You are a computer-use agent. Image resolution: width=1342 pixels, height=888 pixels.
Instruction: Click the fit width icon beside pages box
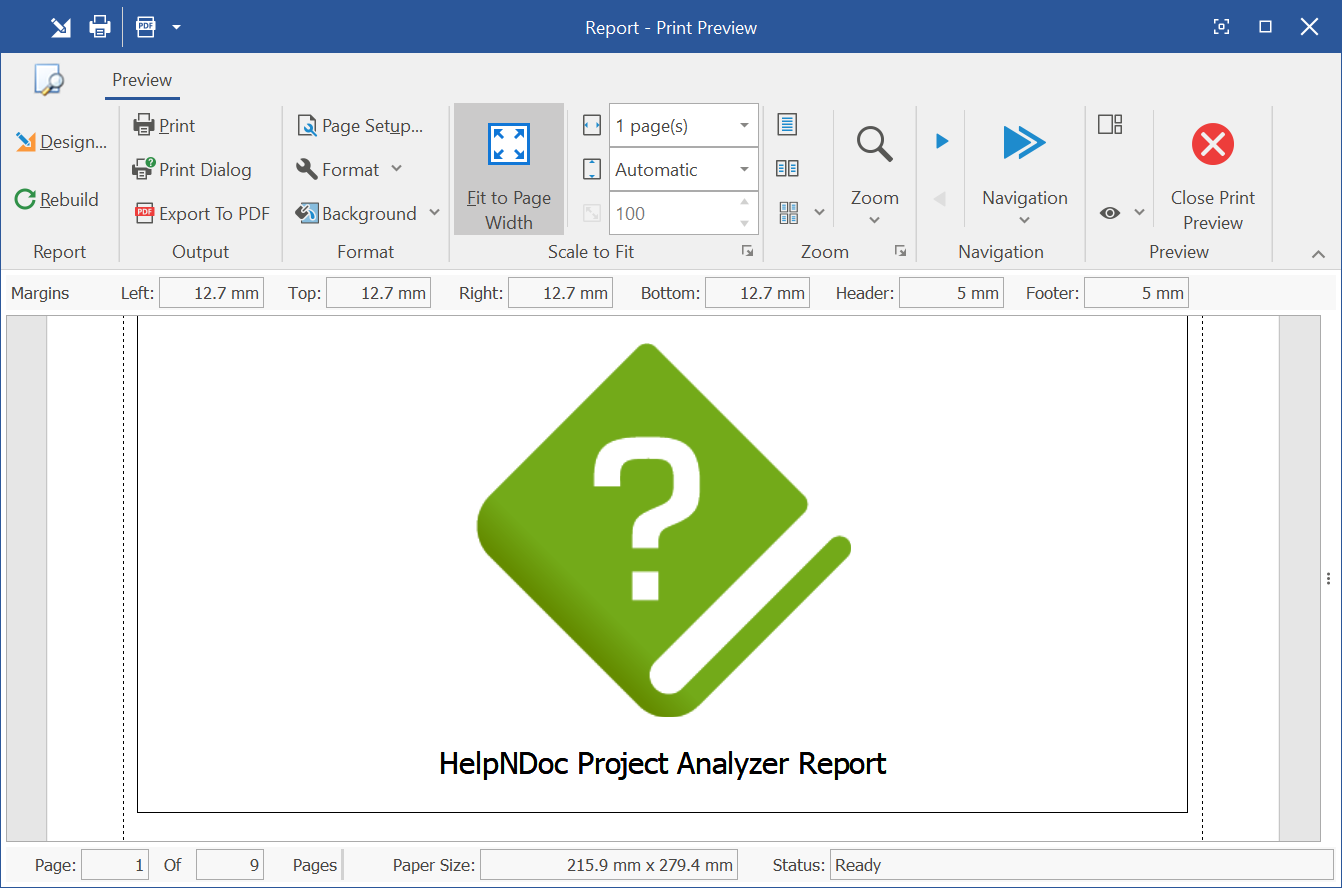click(592, 125)
